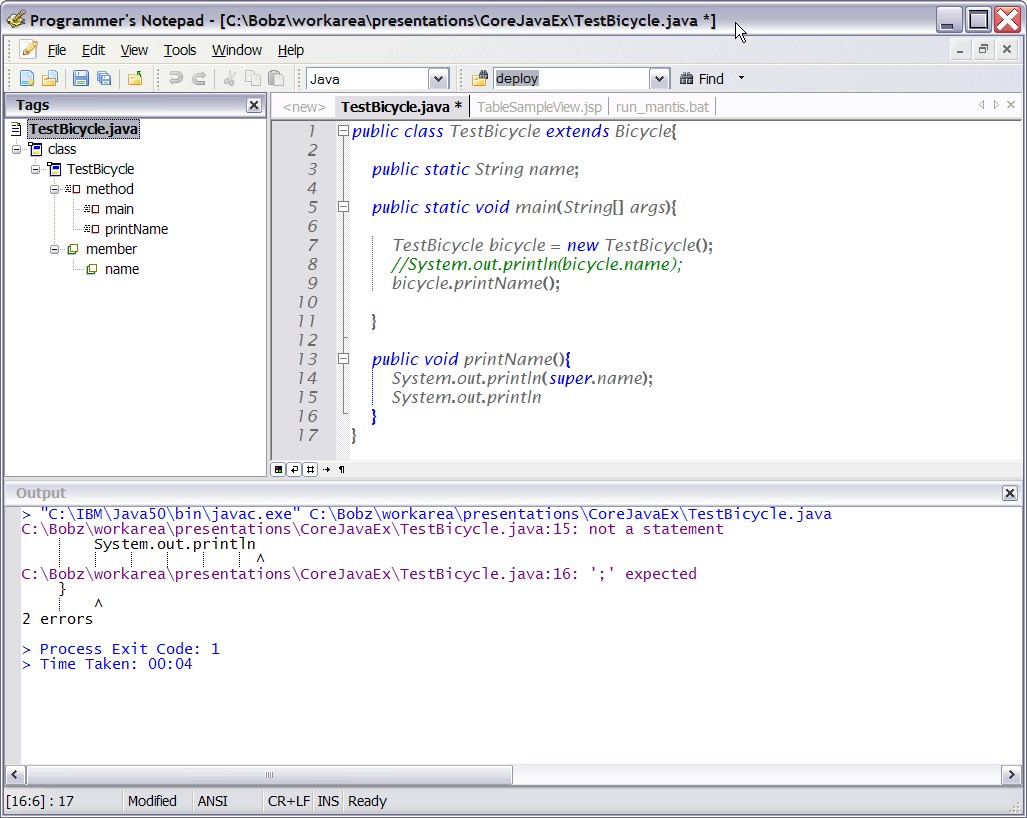Collapse the printName fold at line 13

pos(343,359)
